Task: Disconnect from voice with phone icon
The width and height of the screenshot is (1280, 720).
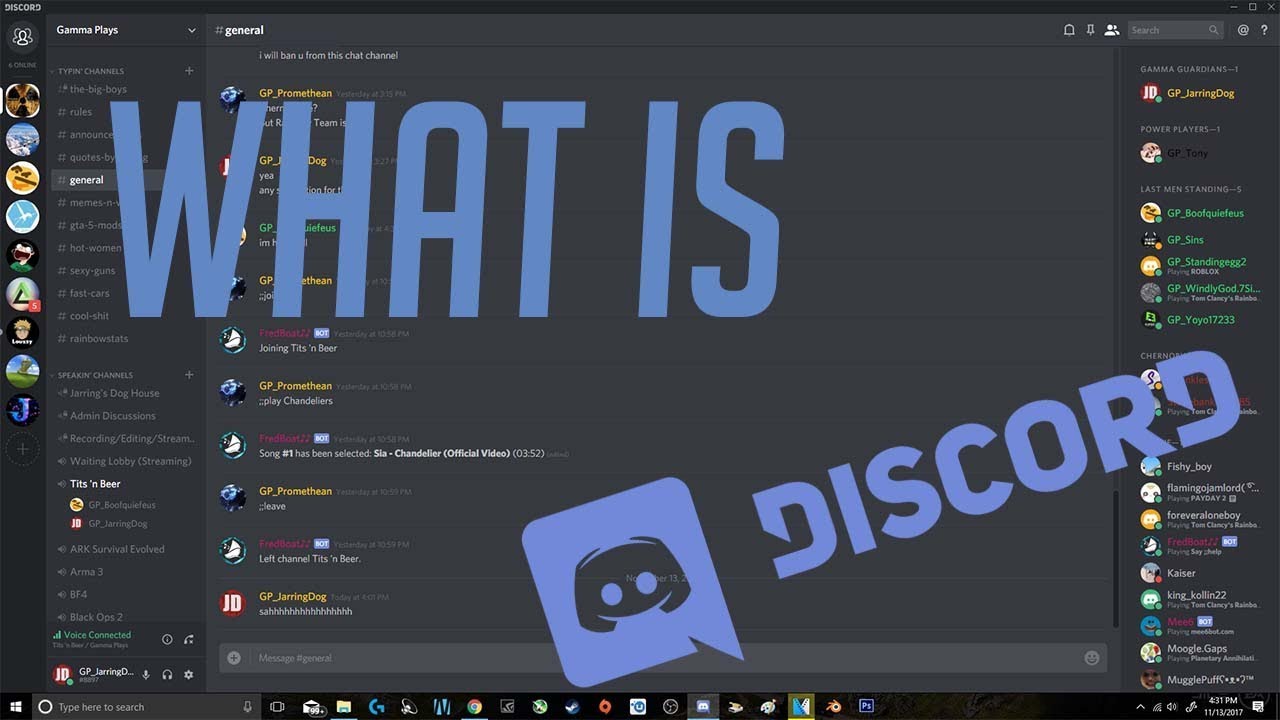Action: [188, 639]
